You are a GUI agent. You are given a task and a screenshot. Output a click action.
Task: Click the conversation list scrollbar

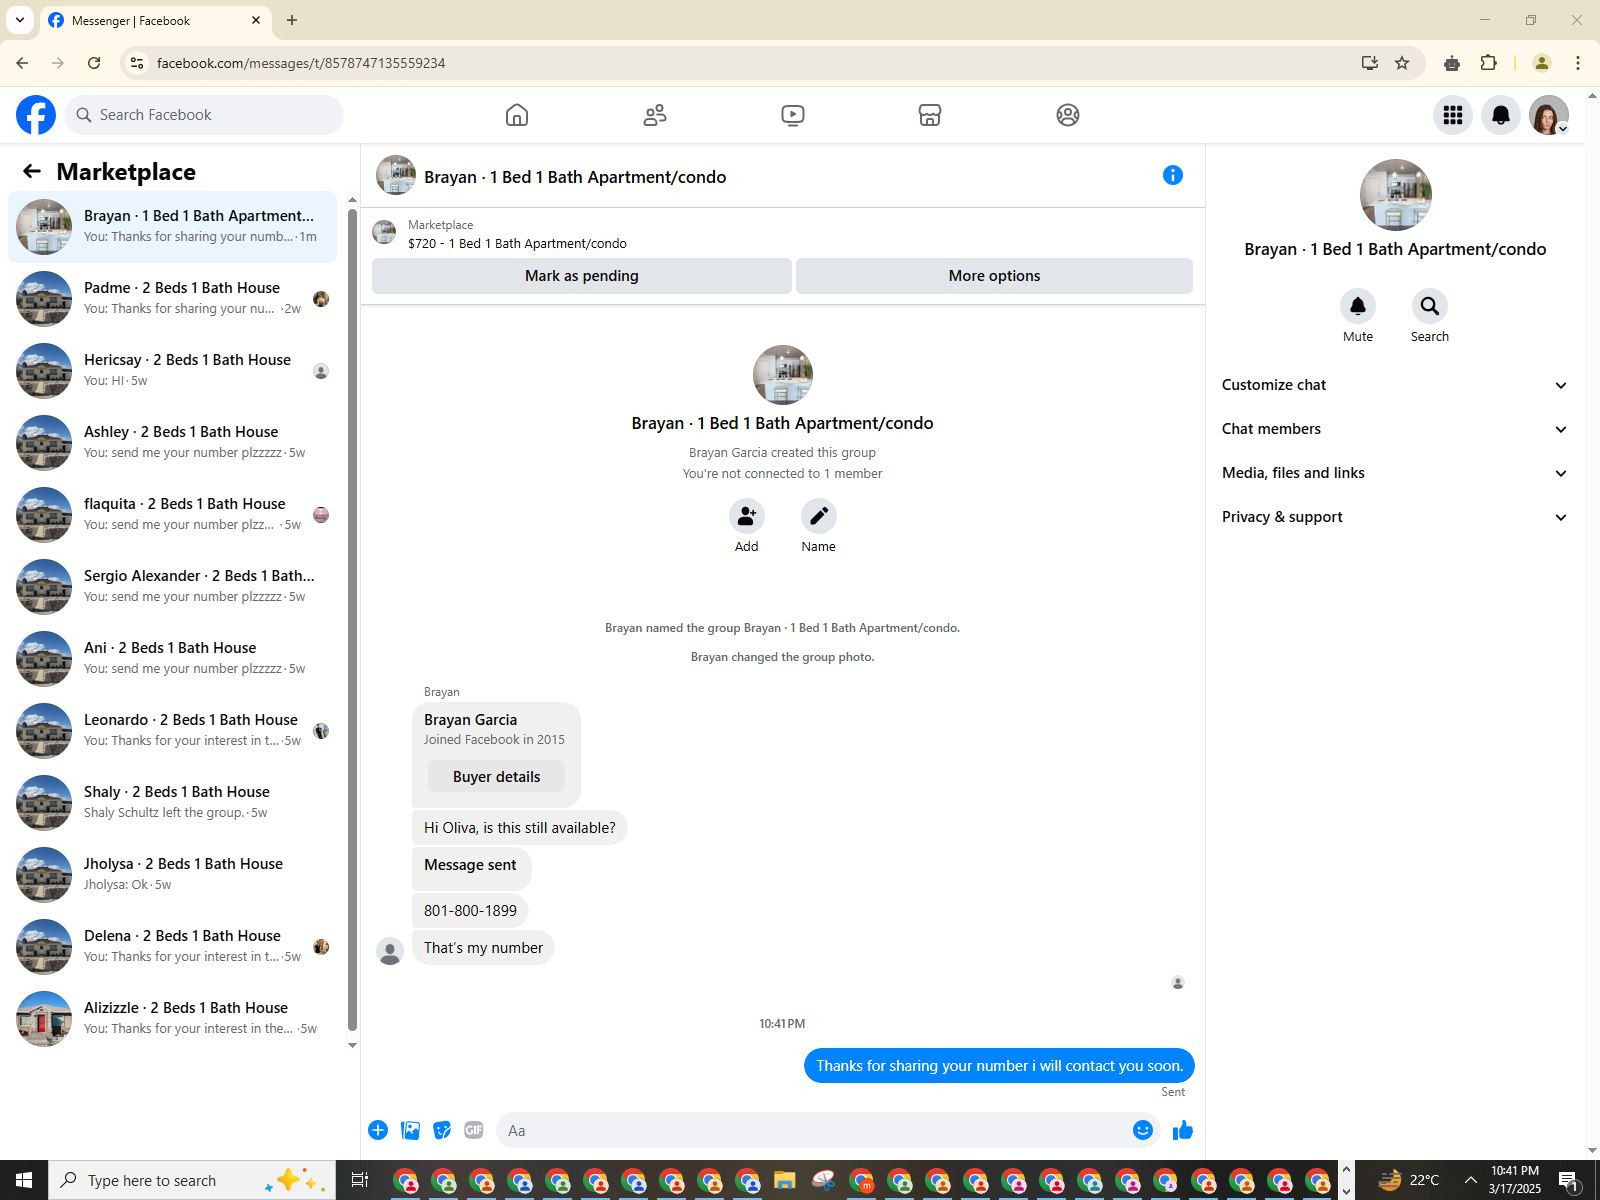[352, 620]
